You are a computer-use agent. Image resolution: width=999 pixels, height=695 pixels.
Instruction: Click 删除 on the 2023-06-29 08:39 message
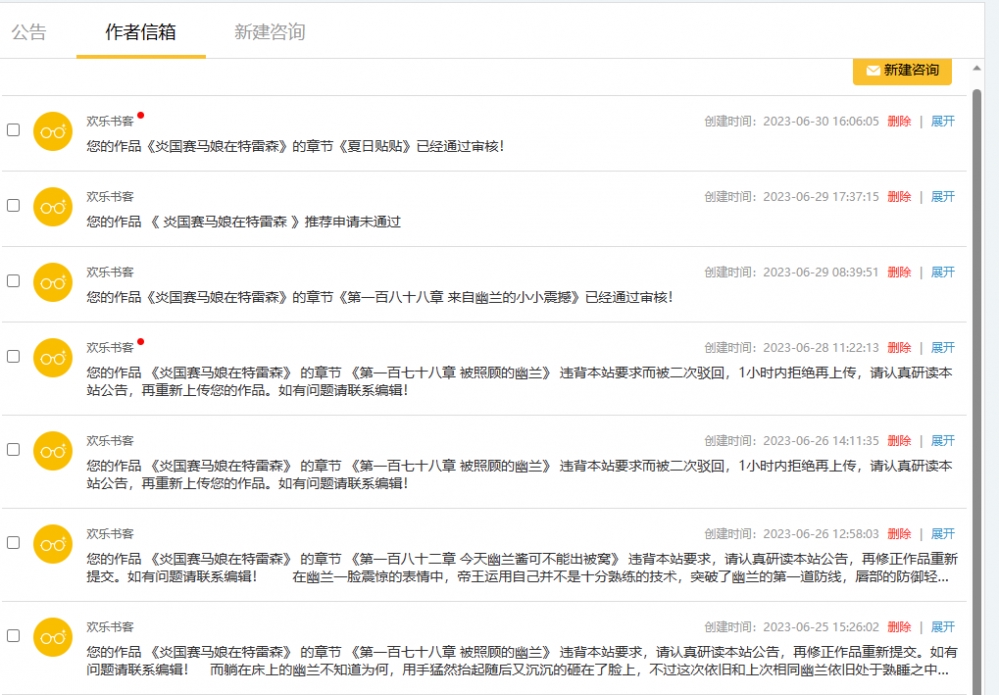tap(899, 270)
